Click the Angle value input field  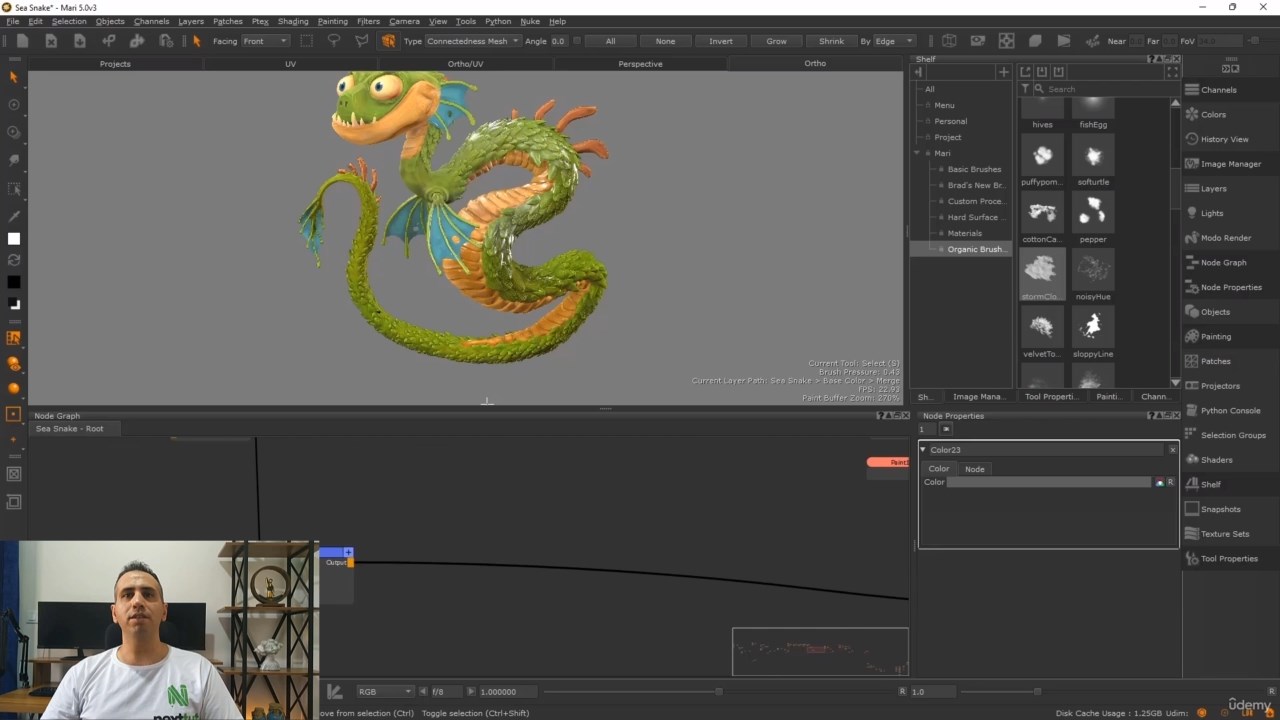tap(558, 41)
